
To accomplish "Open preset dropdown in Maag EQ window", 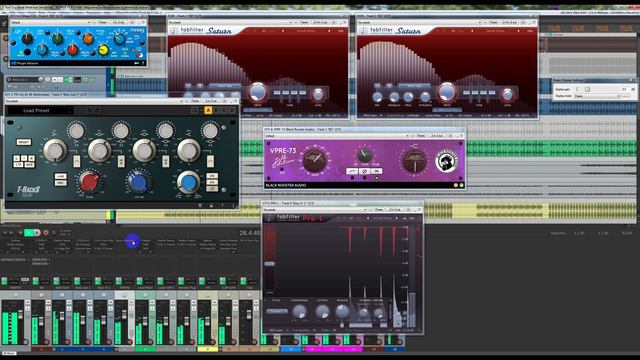I will 51,22.
